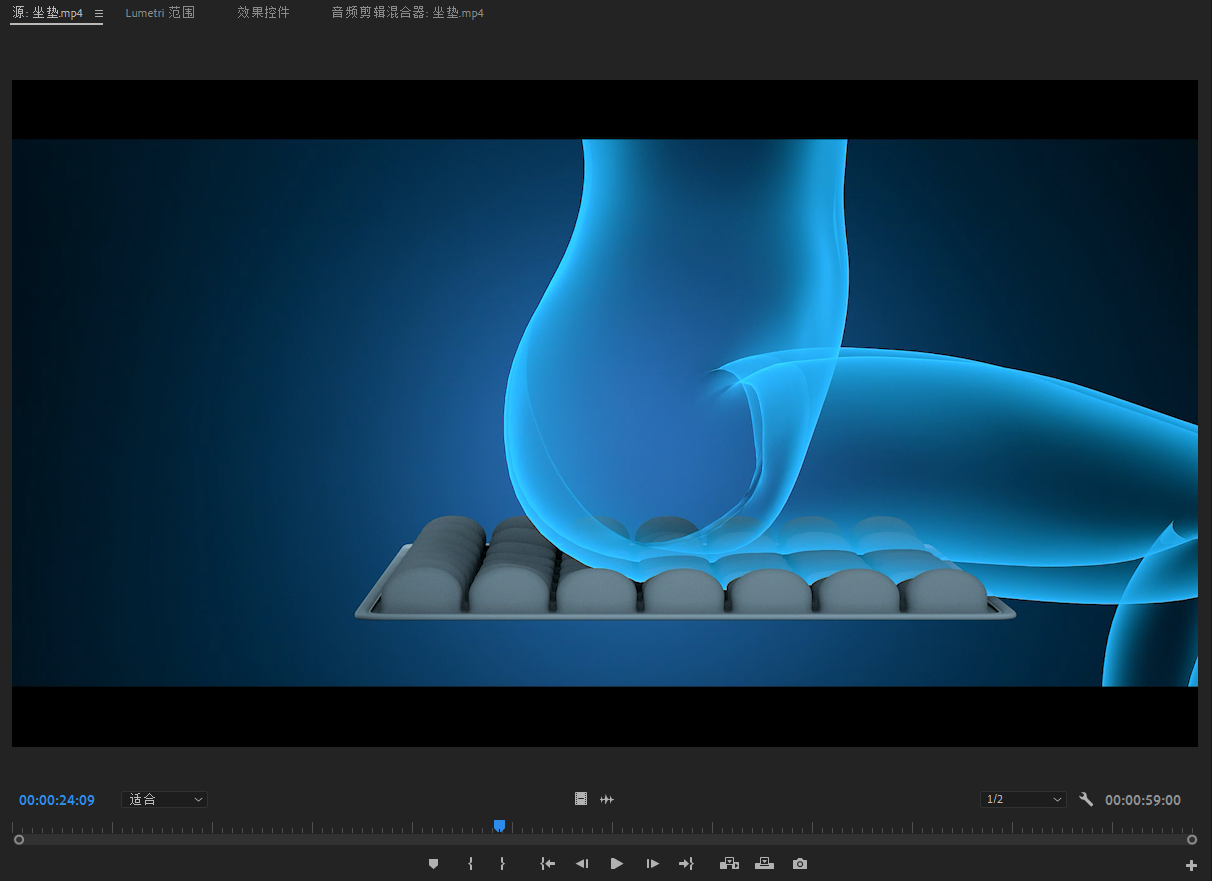The image size is (1212, 881).
Task: Click the Add Marker icon
Action: (433, 864)
